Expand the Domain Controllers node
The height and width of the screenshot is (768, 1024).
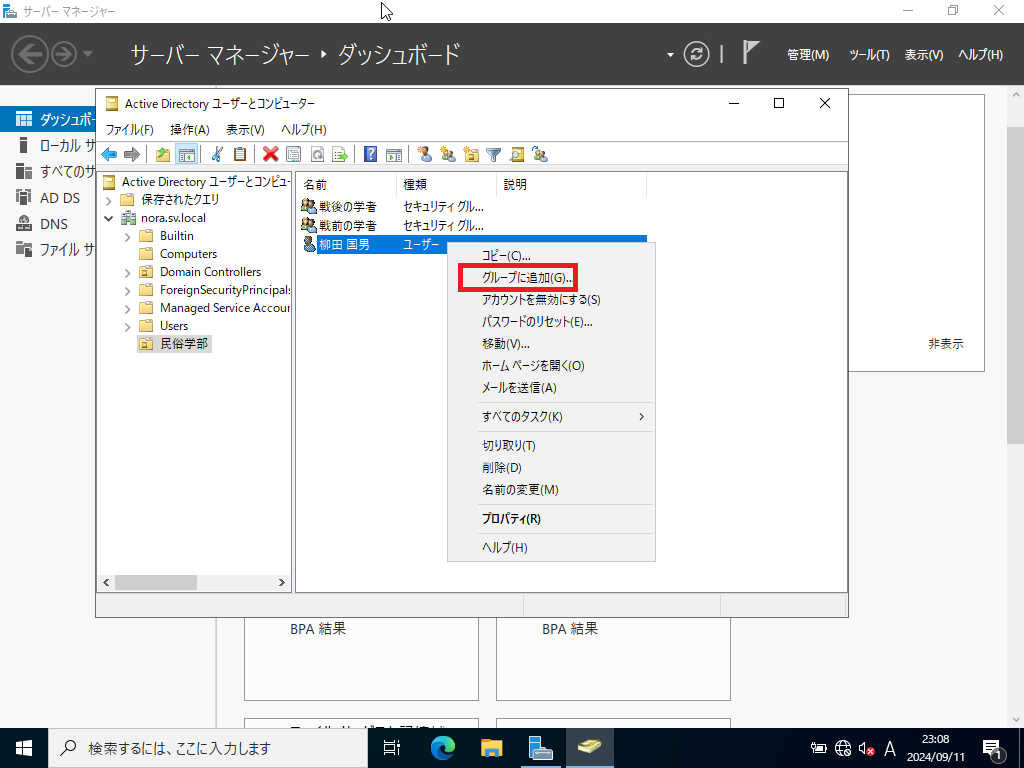(x=128, y=272)
